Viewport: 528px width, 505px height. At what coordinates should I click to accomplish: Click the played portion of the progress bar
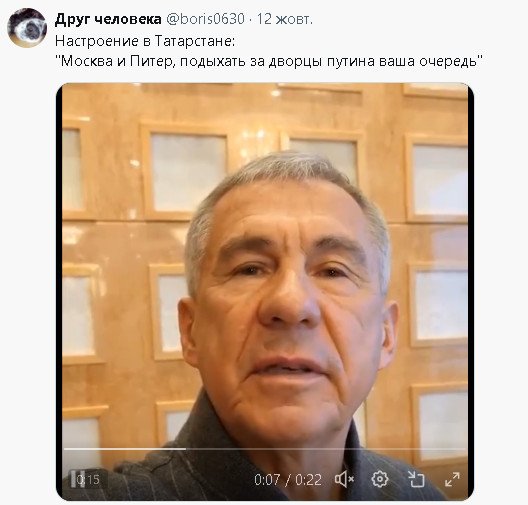click(x=125, y=449)
